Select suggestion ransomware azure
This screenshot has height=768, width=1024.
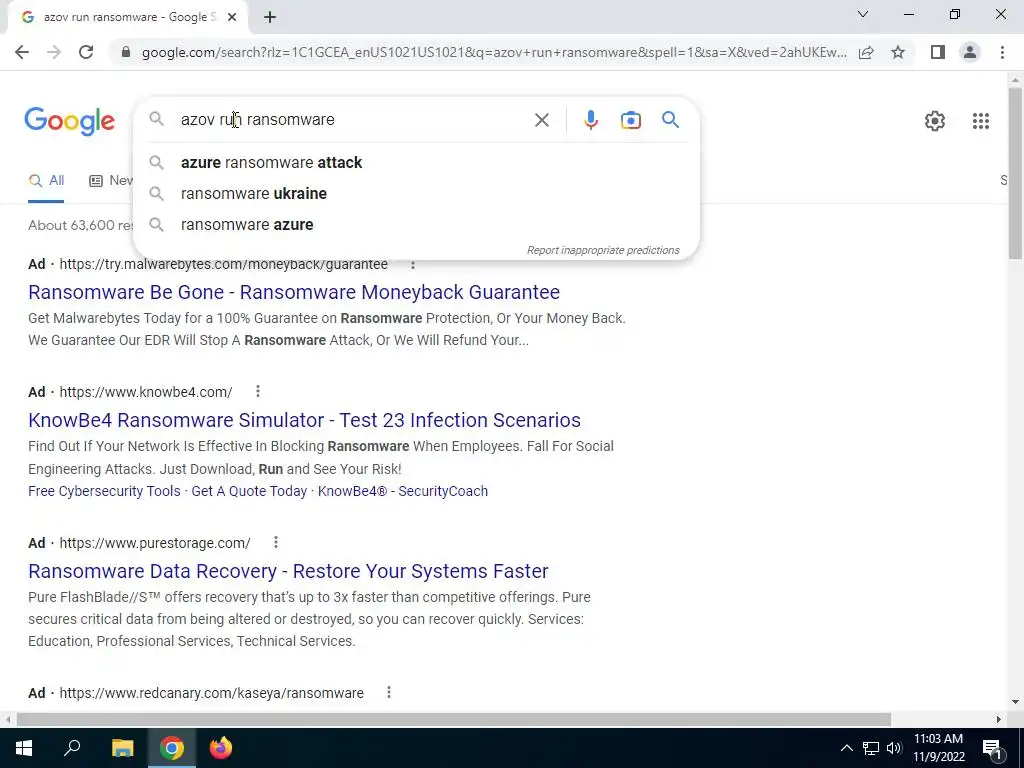[416, 225]
